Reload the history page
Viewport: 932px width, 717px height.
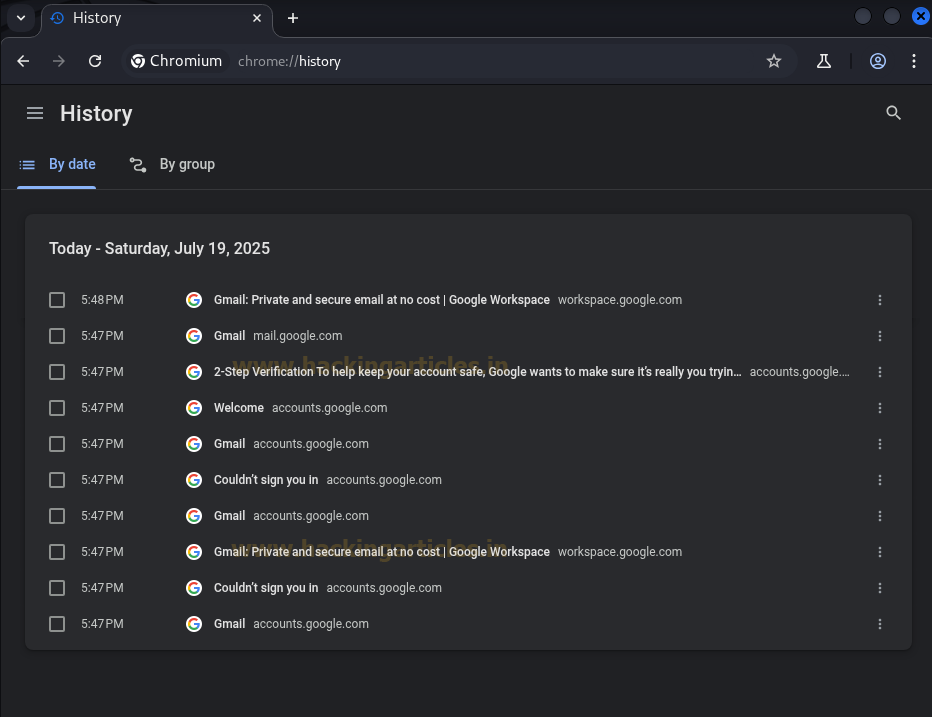(x=95, y=61)
